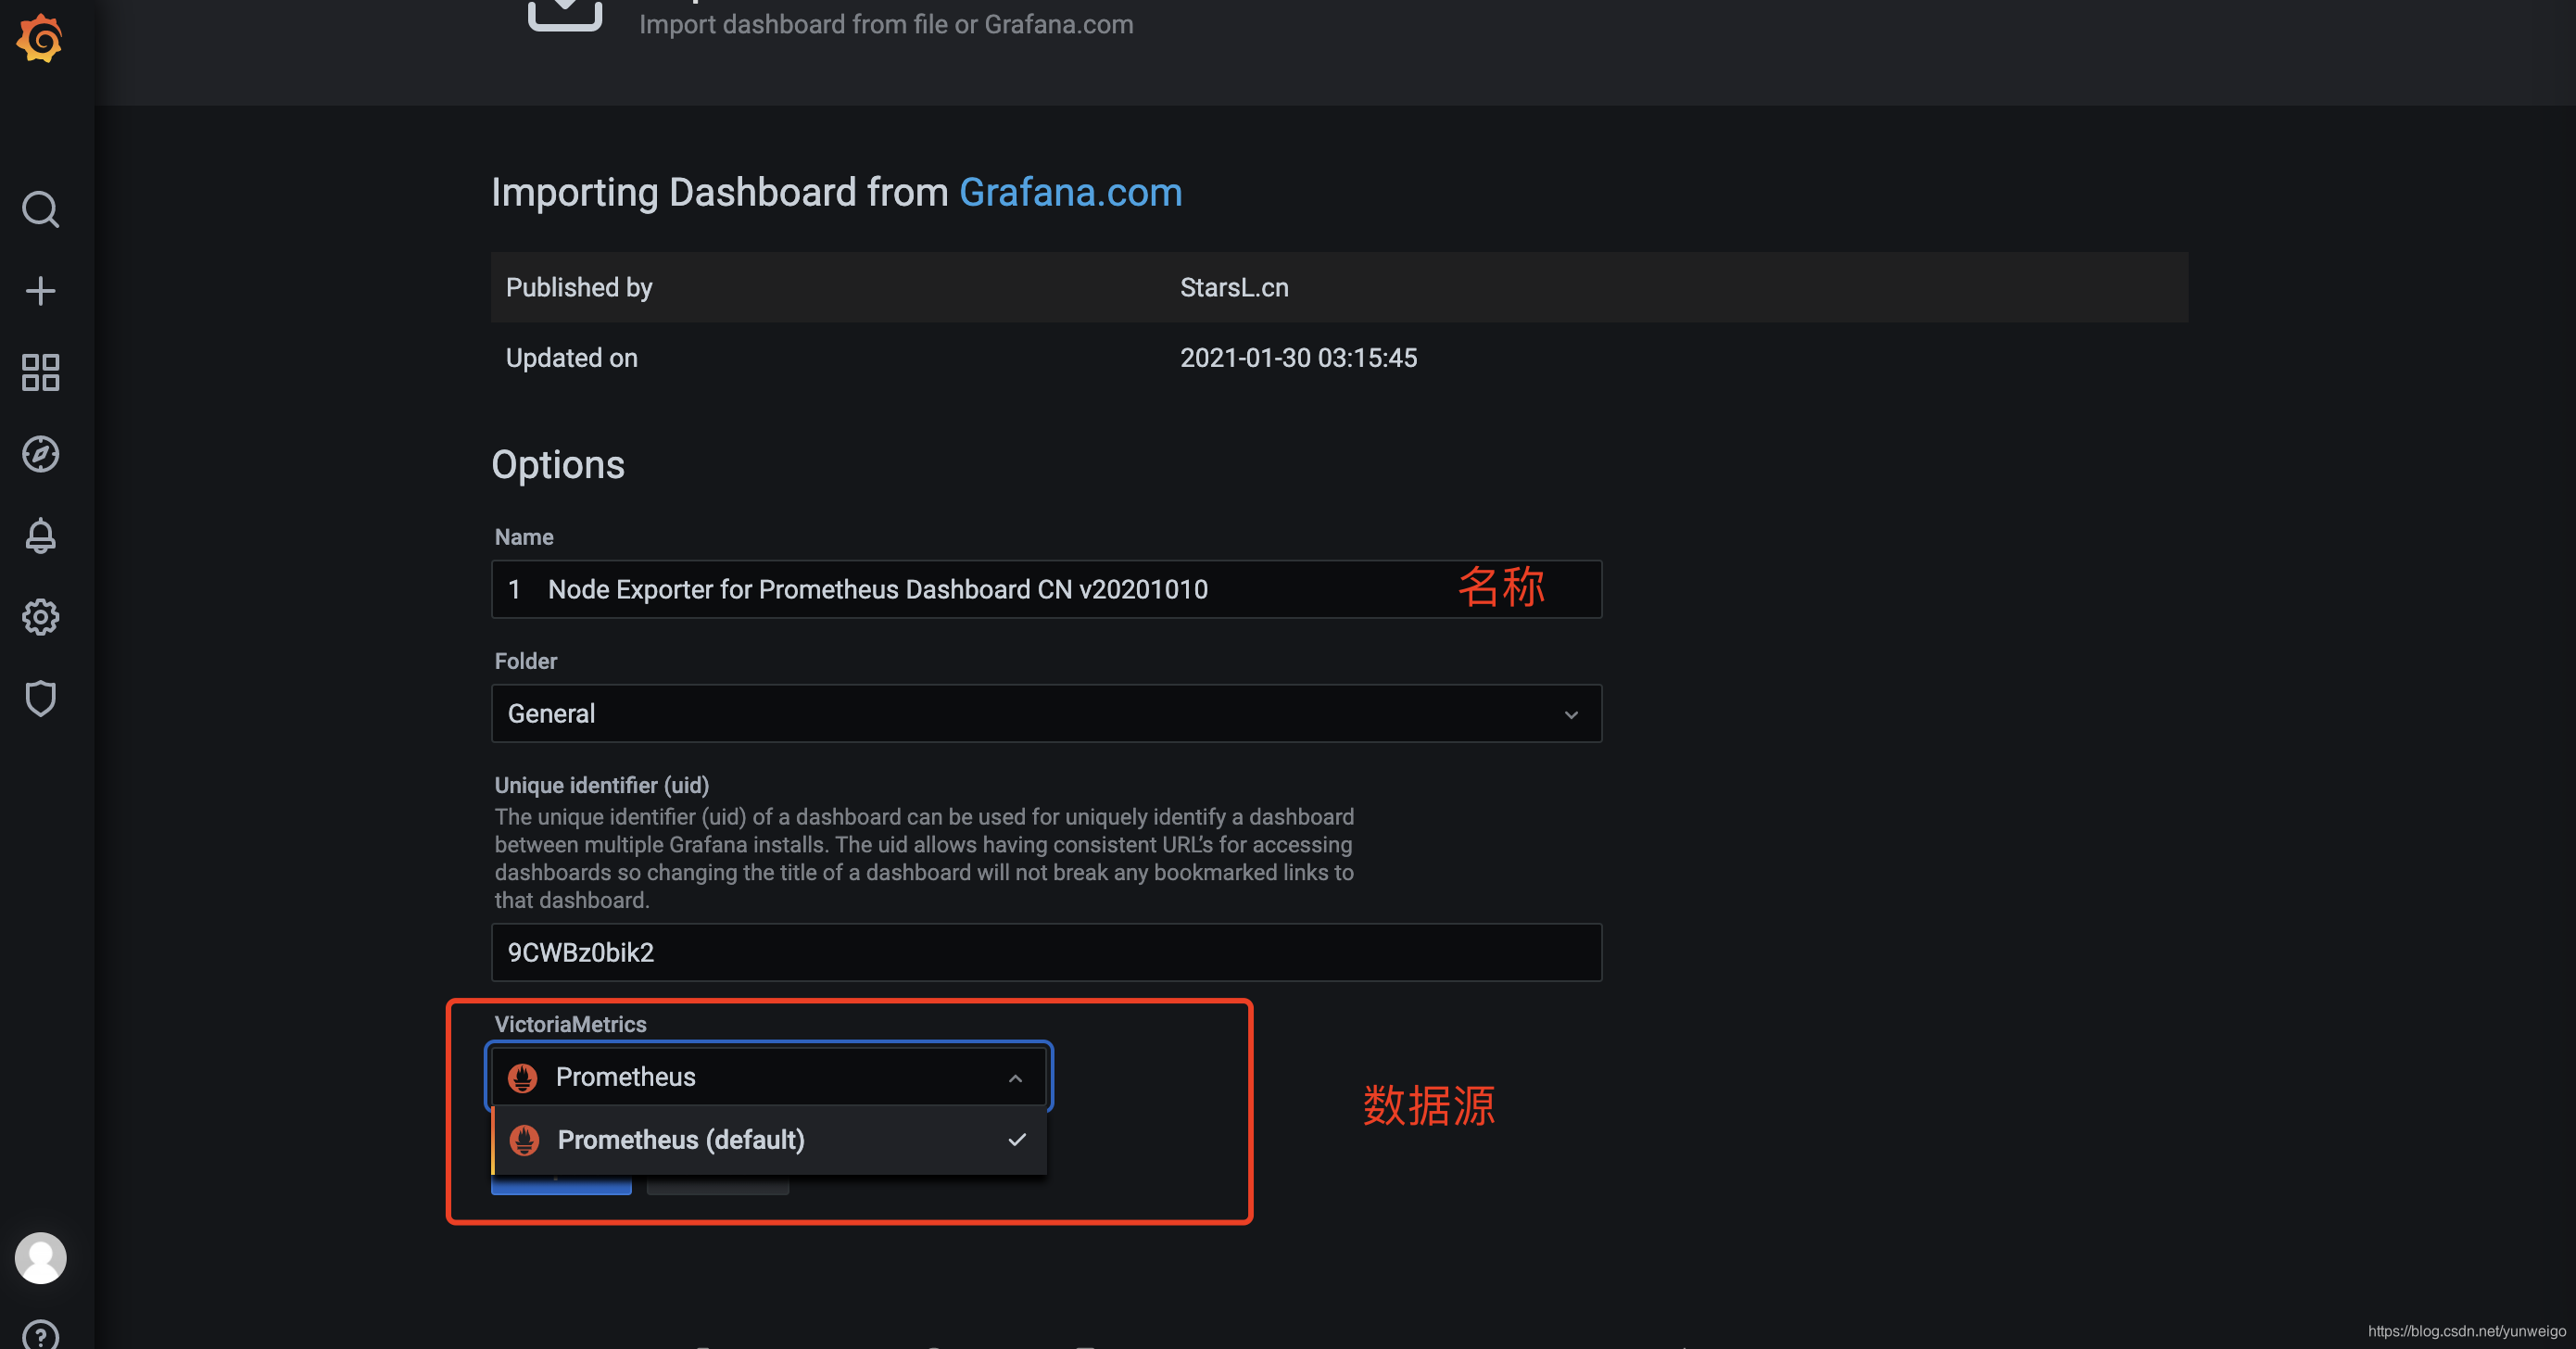Viewport: 2576px width, 1349px height.
Task: Click the Published by label
Action: (579, 288)
